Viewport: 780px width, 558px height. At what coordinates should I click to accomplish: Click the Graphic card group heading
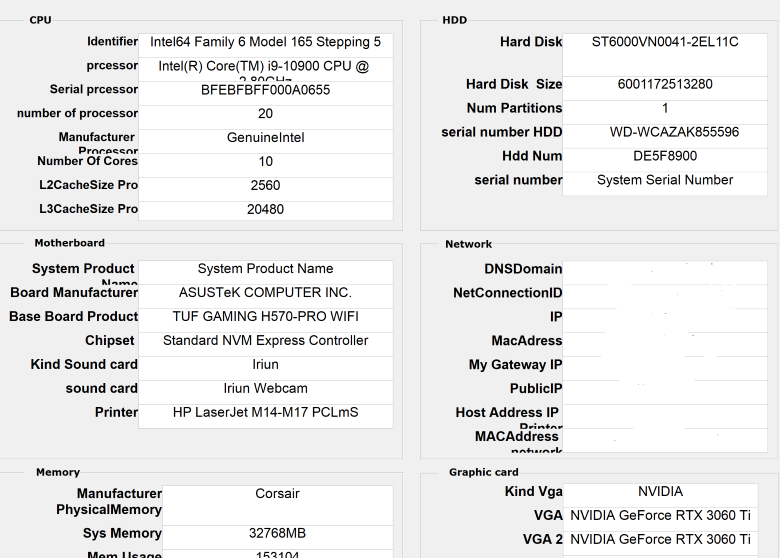[x=484, y=472]
